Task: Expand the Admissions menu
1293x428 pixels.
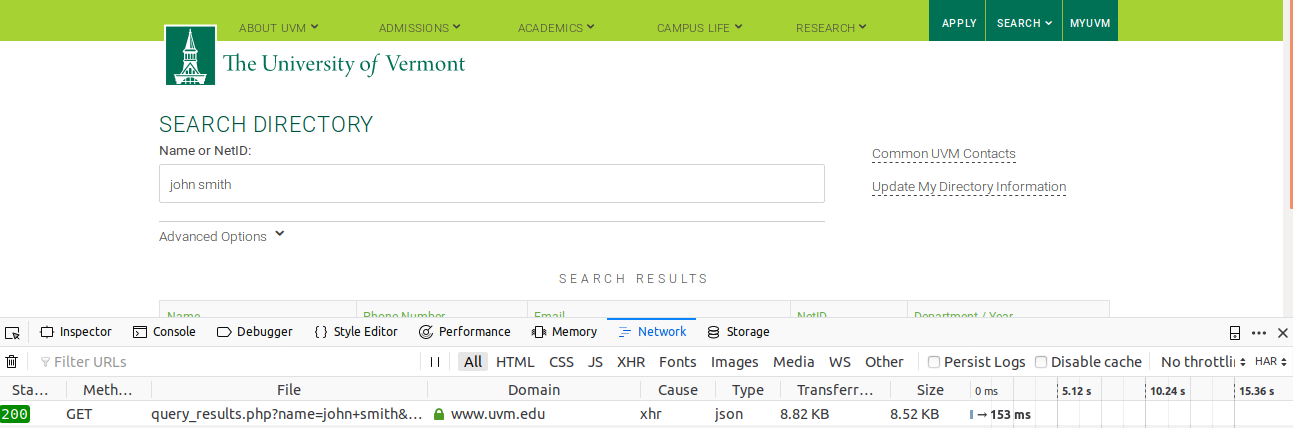Action: 420,27
